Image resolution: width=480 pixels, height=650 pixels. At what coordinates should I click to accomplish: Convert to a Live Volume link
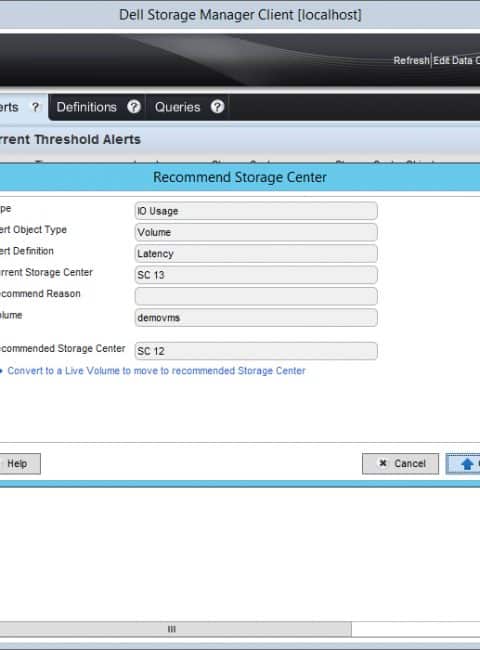(156, 371)
